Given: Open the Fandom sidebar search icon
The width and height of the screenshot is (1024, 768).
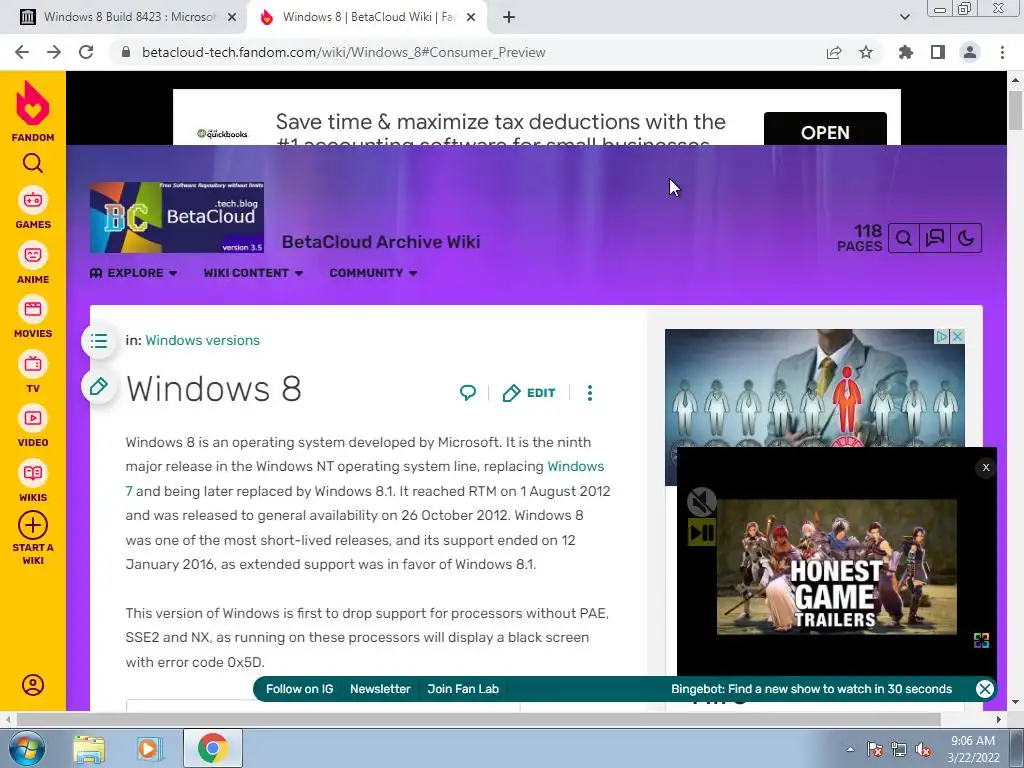Looking at the screenshot, I should point(33,163).
